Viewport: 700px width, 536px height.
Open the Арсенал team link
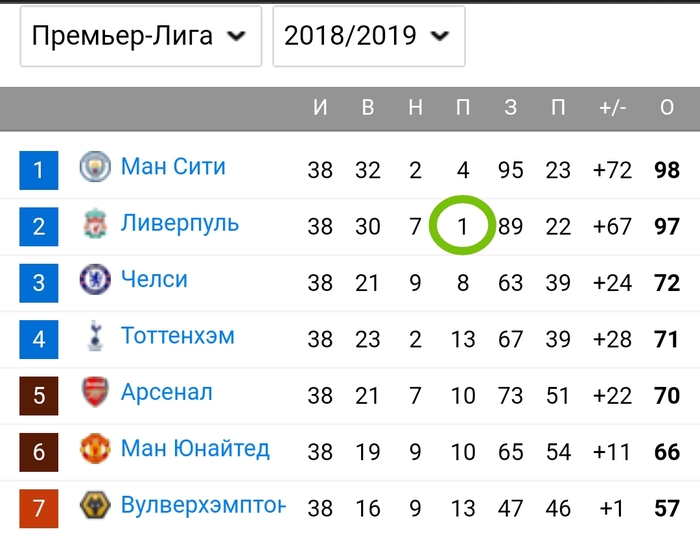167,392
